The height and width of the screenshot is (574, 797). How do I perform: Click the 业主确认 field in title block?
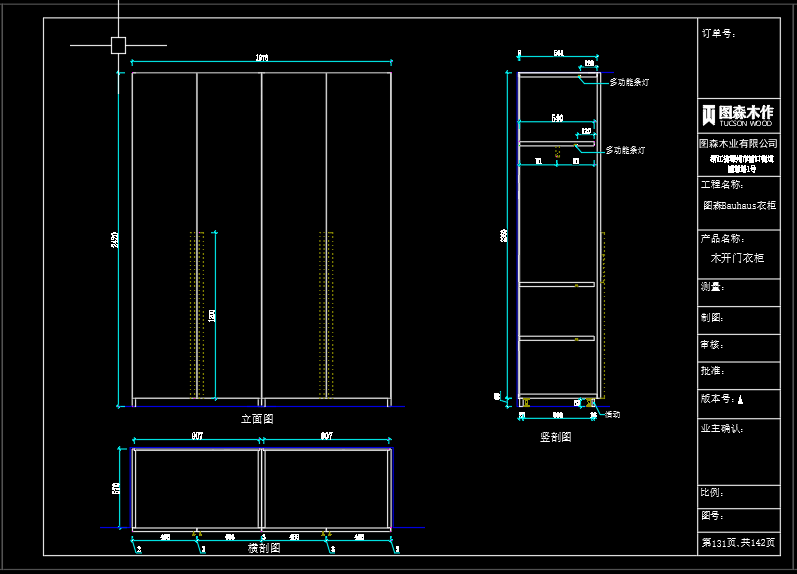722,428
